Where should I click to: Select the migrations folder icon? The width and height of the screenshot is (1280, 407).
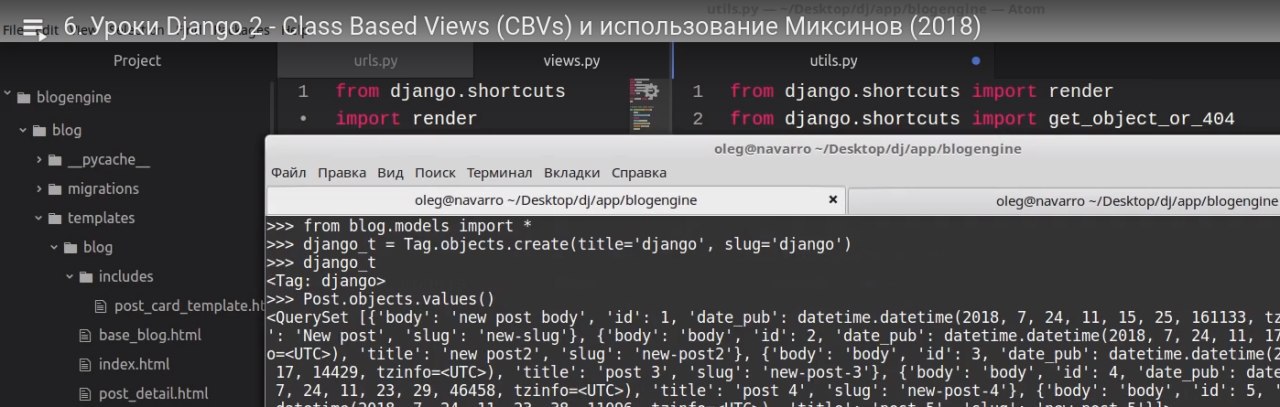coord(56,189)
